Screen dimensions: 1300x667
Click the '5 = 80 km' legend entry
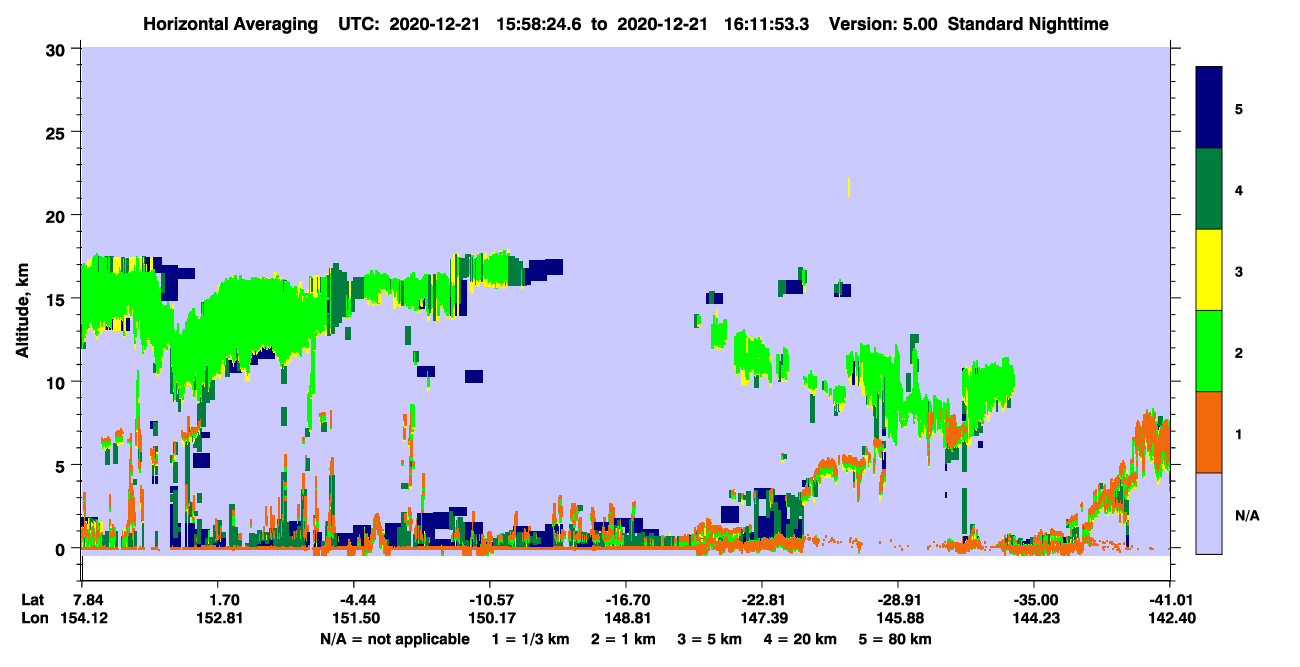tap(895, 639)
